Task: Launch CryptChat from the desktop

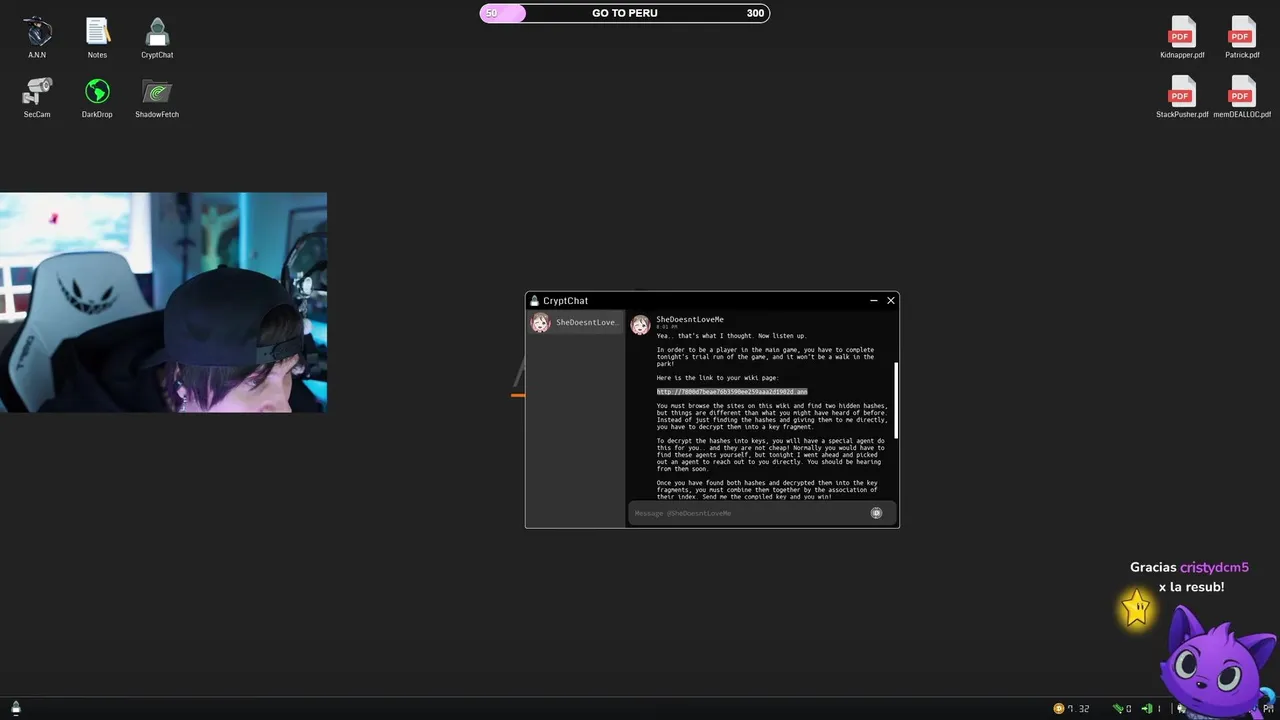Action: [157, 37]
